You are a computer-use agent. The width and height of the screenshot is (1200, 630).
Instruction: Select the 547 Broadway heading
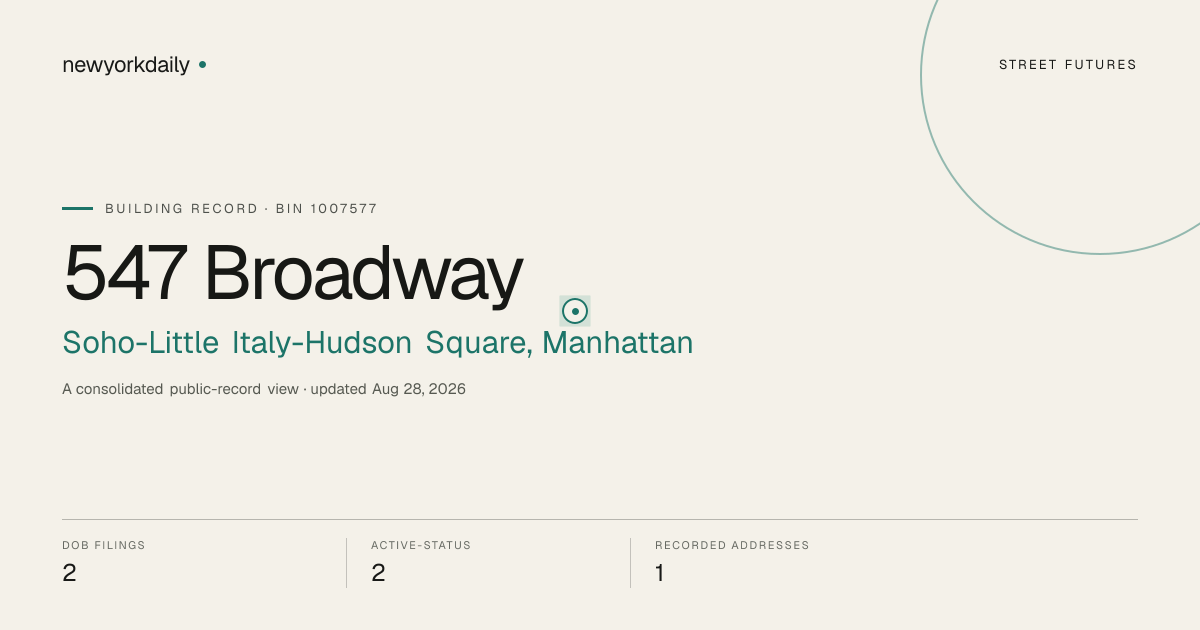tap(293, 272)
